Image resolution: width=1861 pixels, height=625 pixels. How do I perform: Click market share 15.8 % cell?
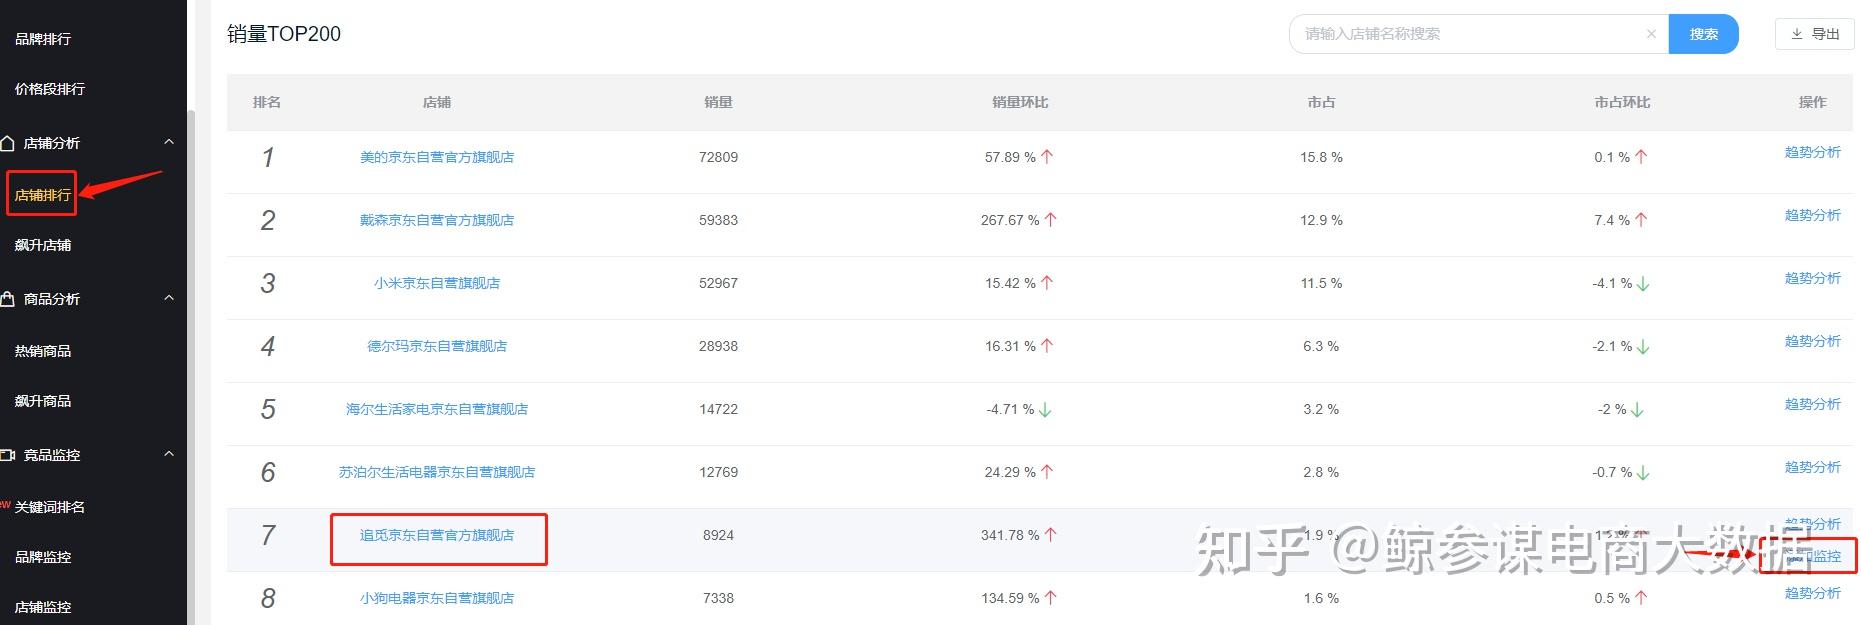1321,157
